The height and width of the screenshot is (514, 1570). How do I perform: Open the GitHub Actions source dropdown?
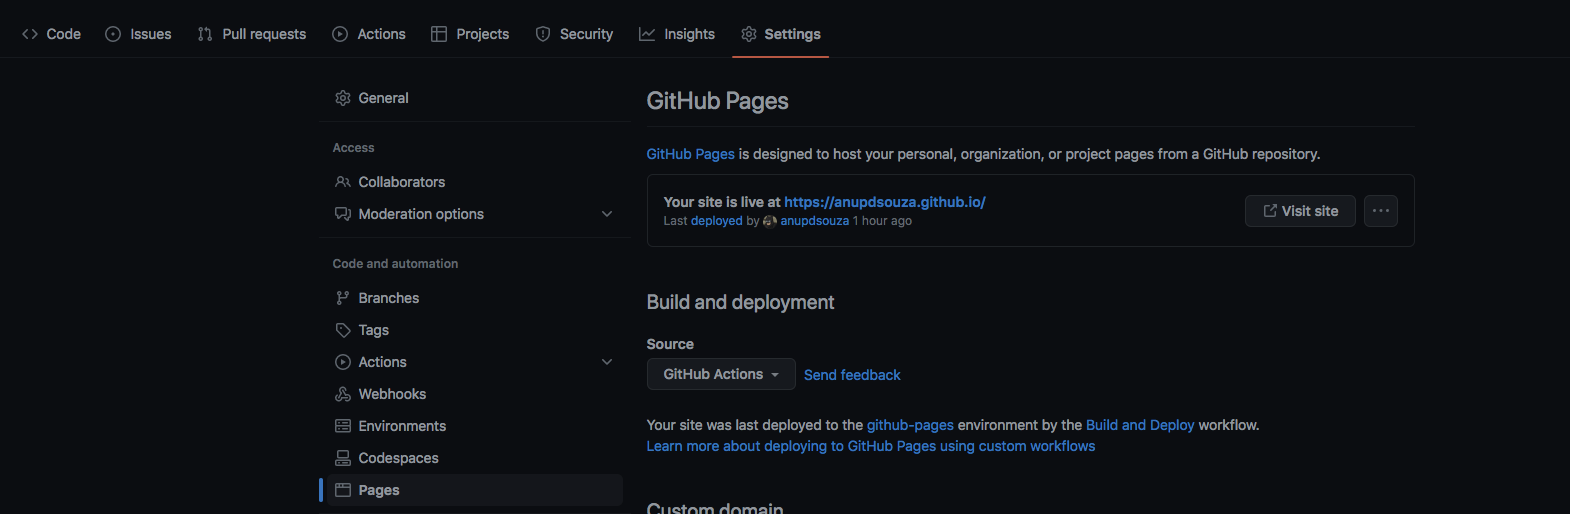click(721, 374)
